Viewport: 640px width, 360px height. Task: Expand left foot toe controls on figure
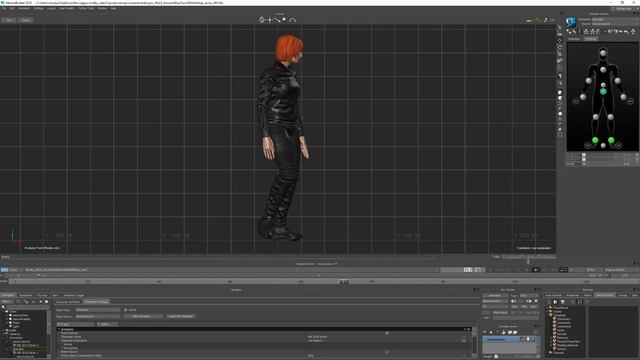point(587,145)
